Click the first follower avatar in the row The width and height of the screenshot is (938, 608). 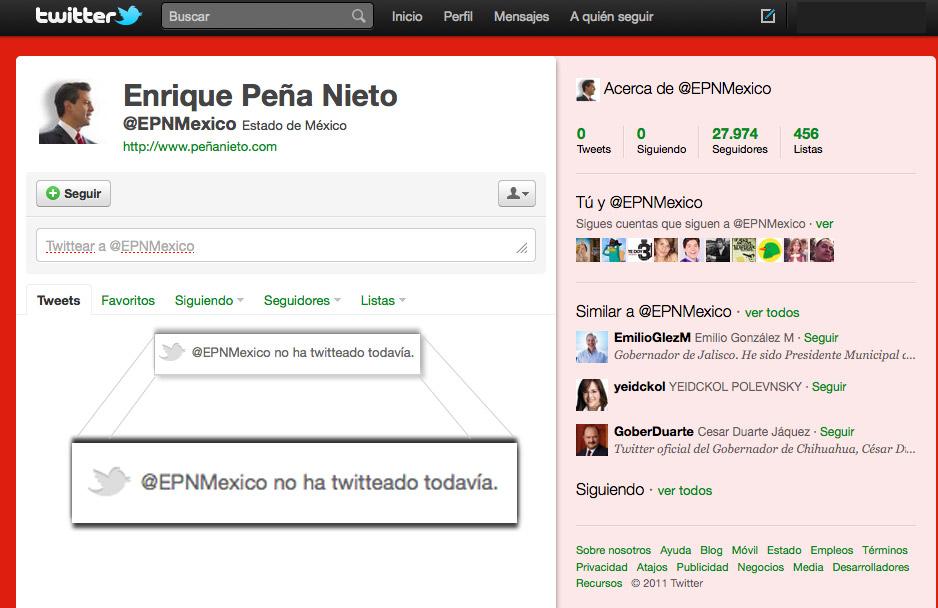click(x=587, y=250)
